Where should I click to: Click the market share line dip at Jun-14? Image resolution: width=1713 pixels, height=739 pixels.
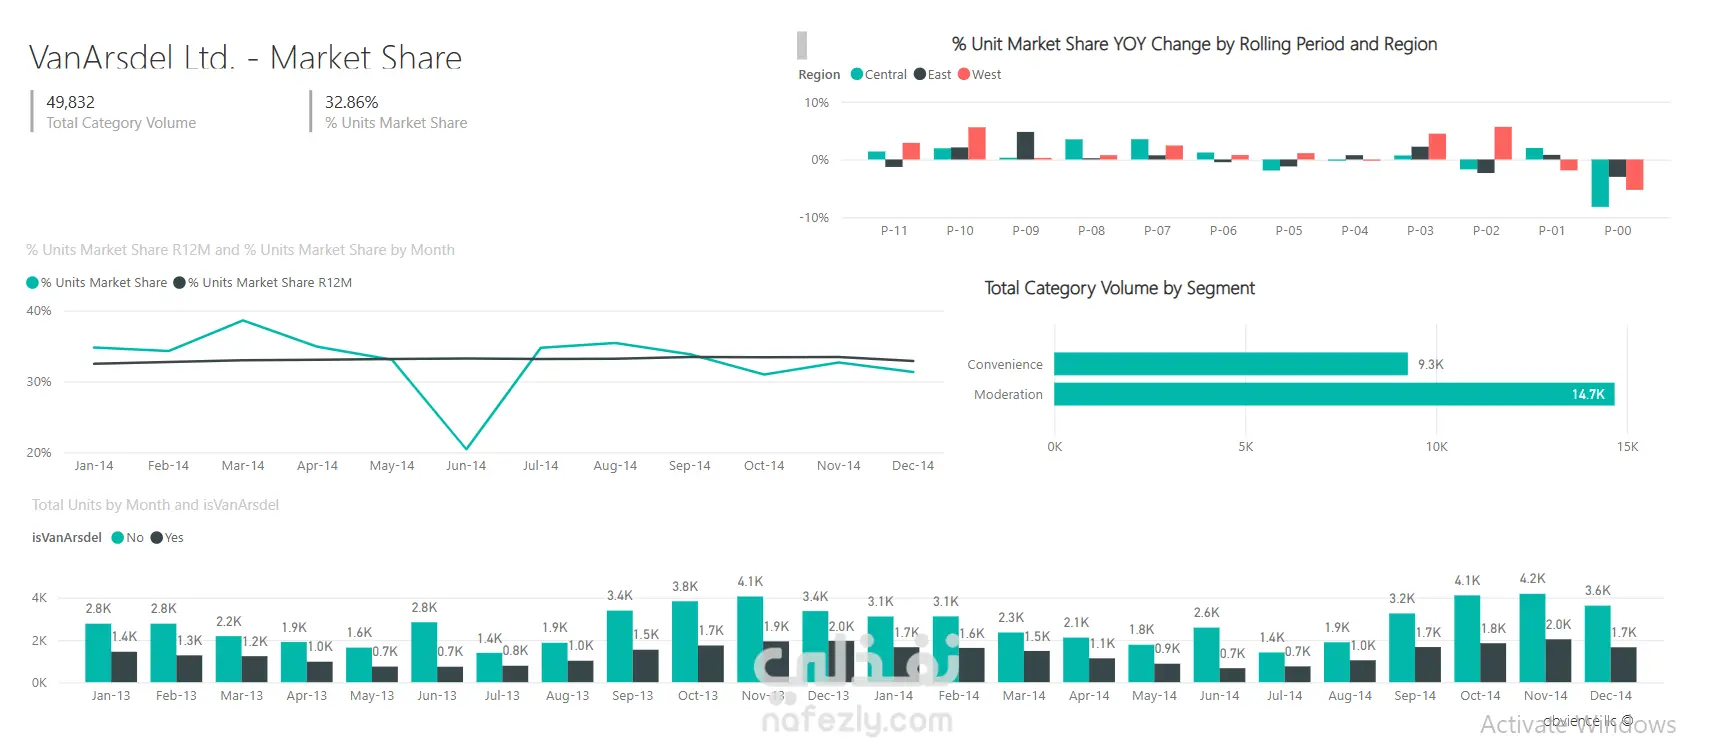coord(466,448)
